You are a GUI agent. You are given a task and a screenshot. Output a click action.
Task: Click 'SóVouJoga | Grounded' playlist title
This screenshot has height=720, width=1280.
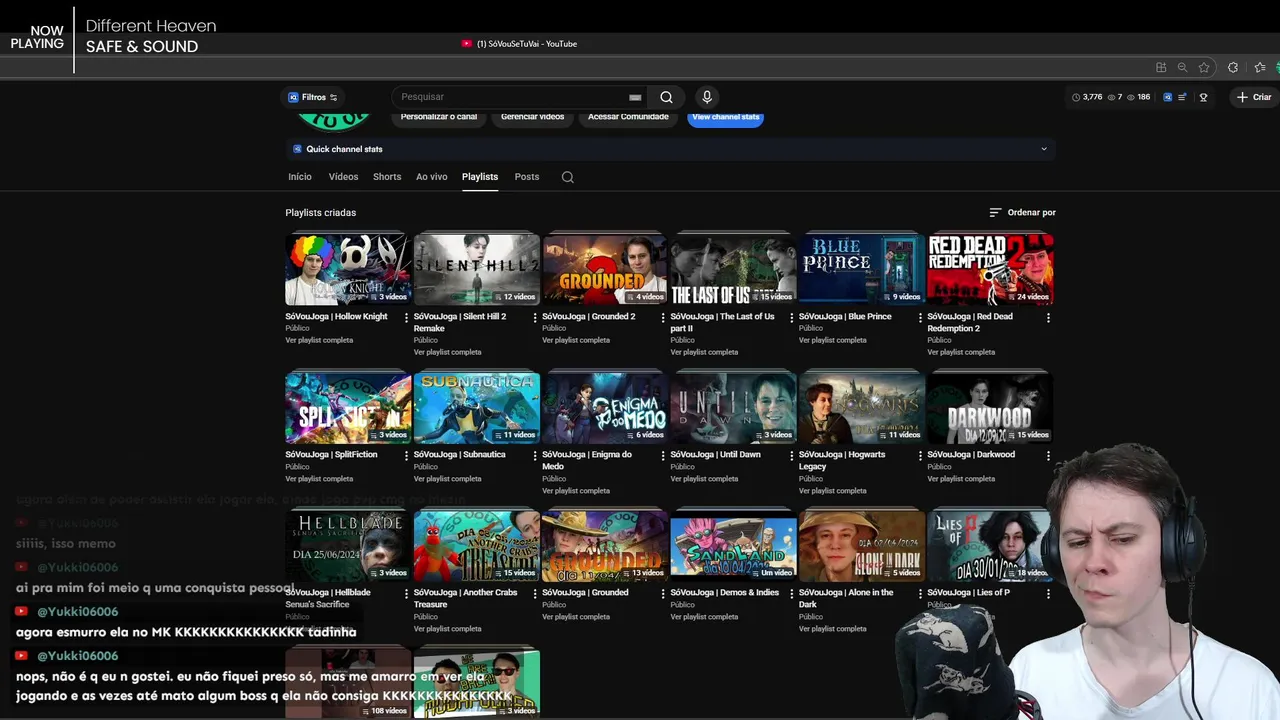pyautogui.click(x=585, y=593)
